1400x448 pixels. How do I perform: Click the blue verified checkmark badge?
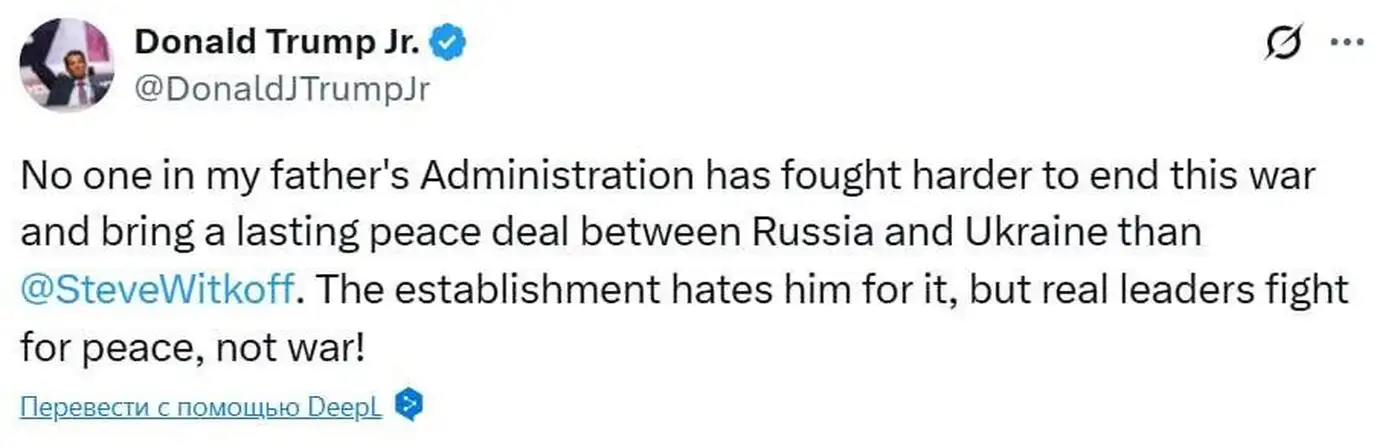[x=445, y=42]
